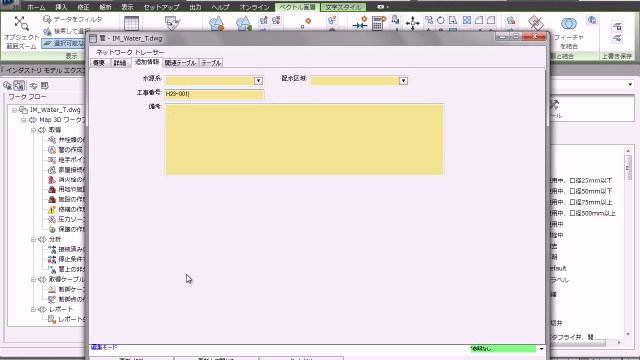Select the レポート child item in tree
Image resolution: width=640 pixels, height=360 pixels.
[67, 320]
